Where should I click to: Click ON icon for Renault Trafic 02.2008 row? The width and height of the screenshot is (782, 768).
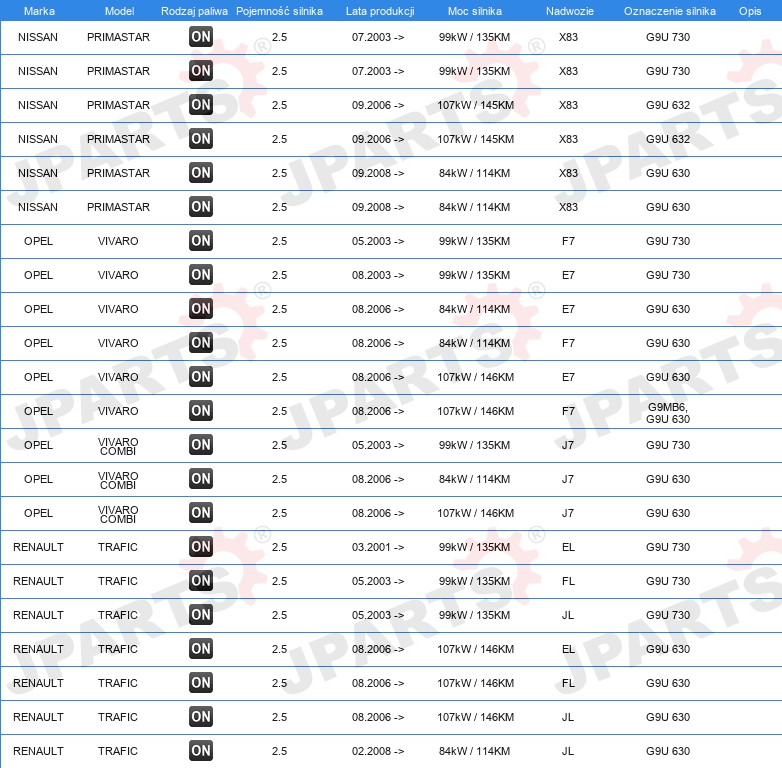(x=200, y=751)
